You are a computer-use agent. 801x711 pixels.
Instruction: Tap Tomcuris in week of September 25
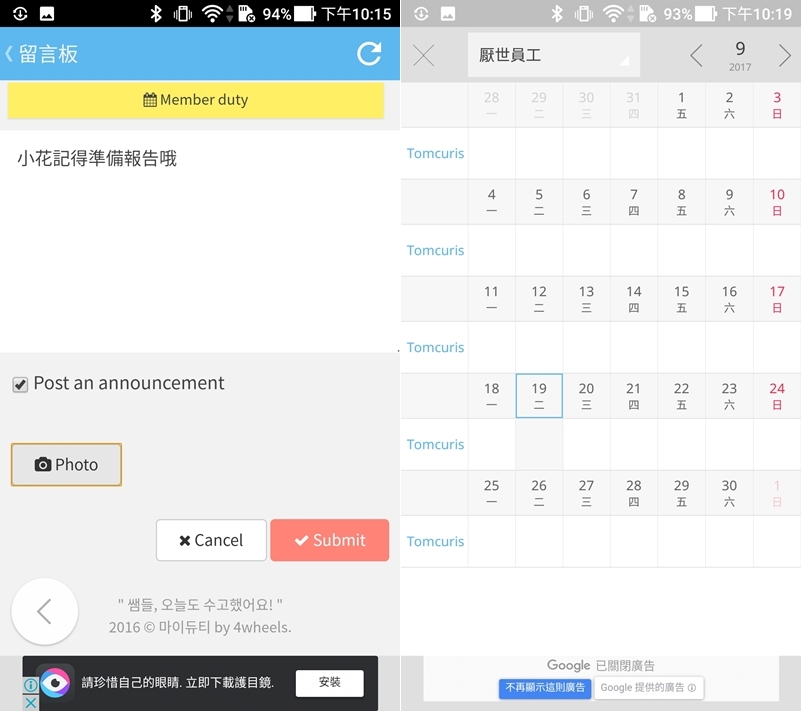(x=435, y=541)
